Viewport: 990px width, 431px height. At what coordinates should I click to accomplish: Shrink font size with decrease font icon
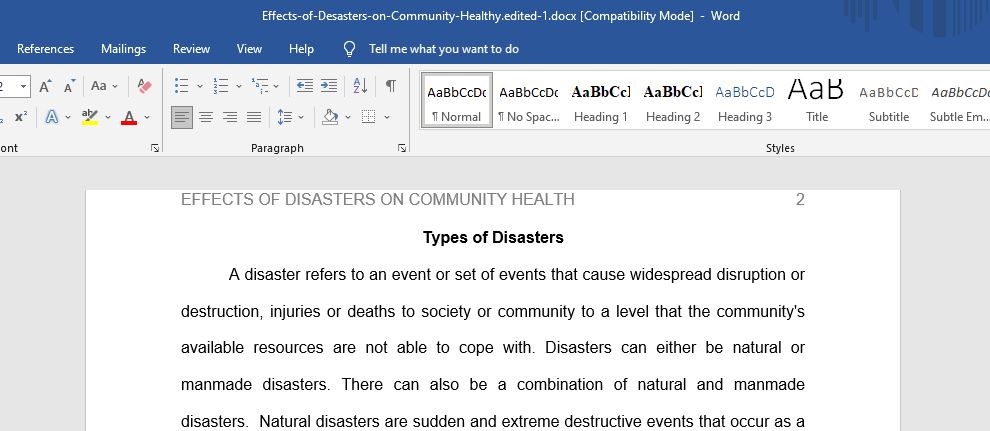69,86
